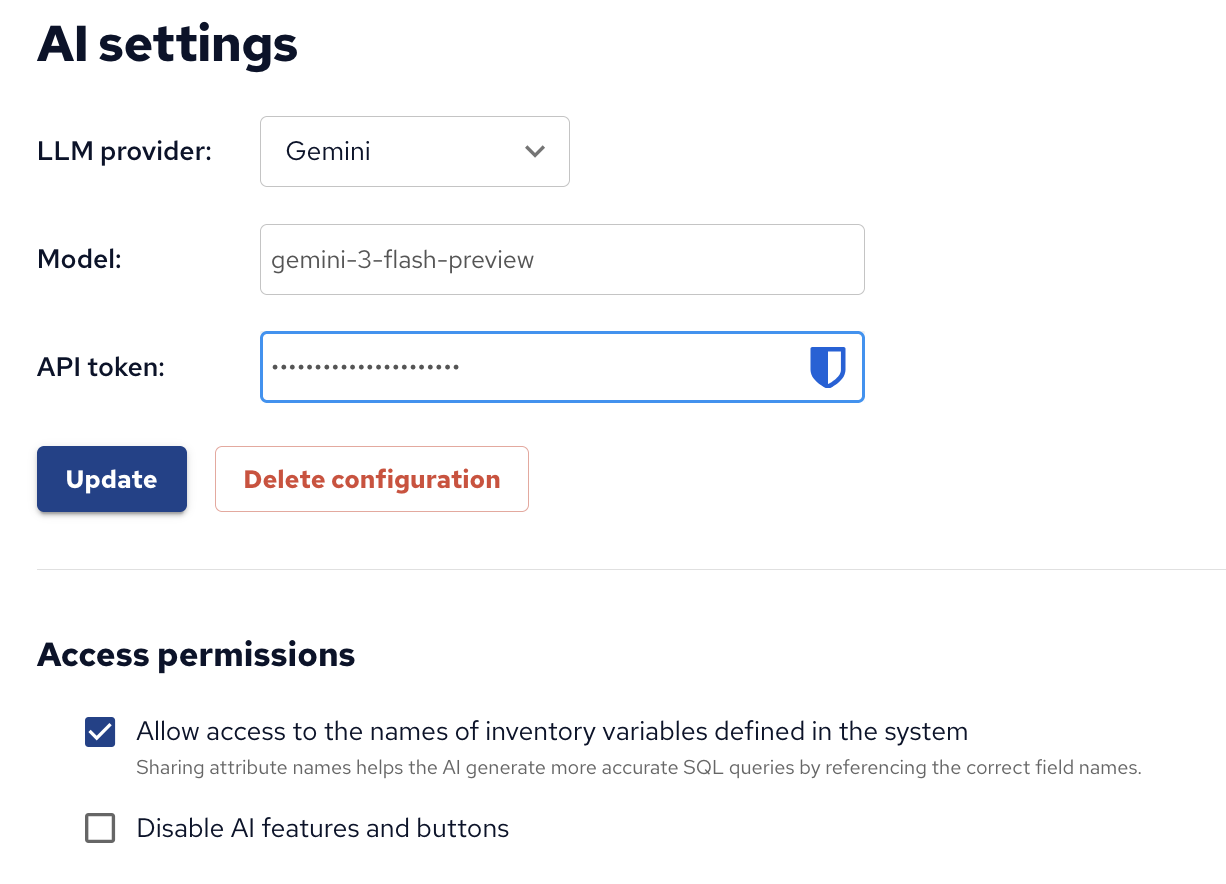Click the divider line above Access permissions
The height and width of the screenshot is (884, 1226).
(x=630, y=569)
